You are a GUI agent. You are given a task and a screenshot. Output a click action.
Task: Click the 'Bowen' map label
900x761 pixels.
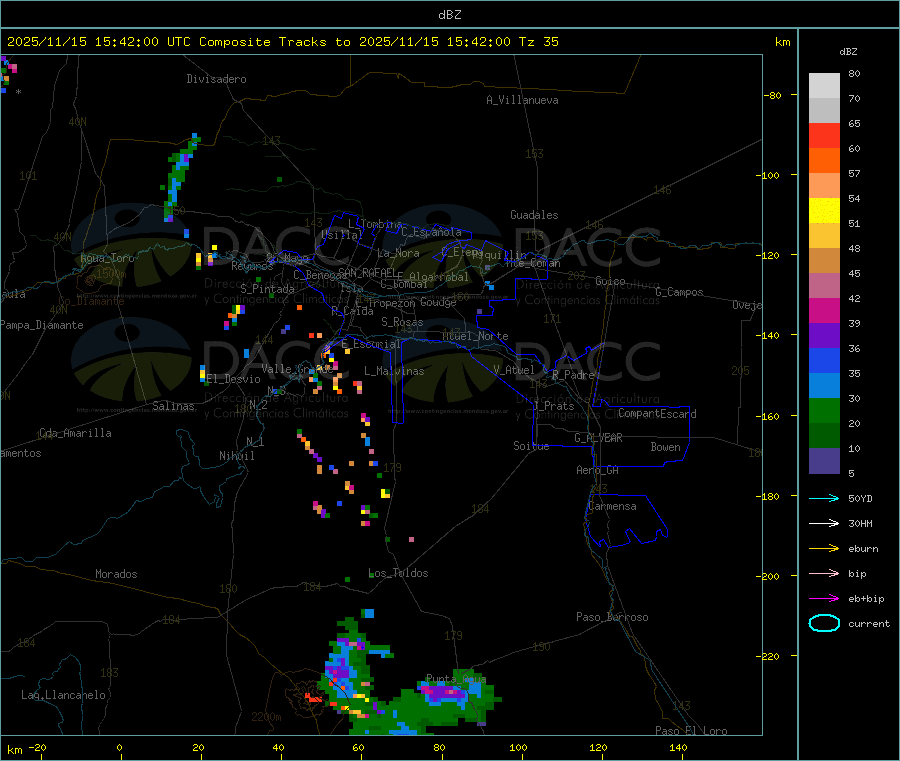[666, 446]
